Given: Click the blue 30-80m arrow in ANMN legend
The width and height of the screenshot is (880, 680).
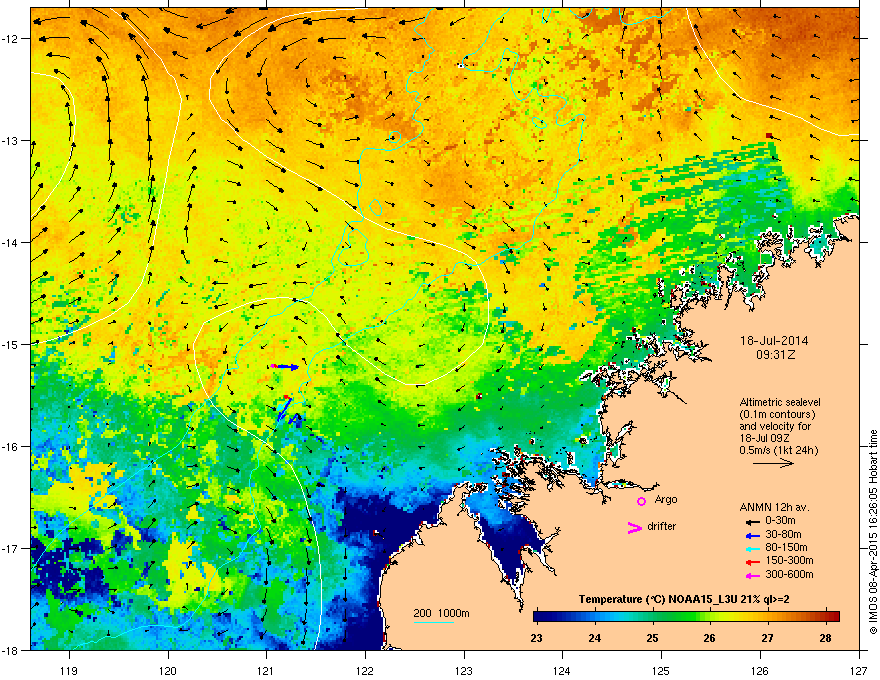Looking at the screenshot, I should click(x=753, y=535).
